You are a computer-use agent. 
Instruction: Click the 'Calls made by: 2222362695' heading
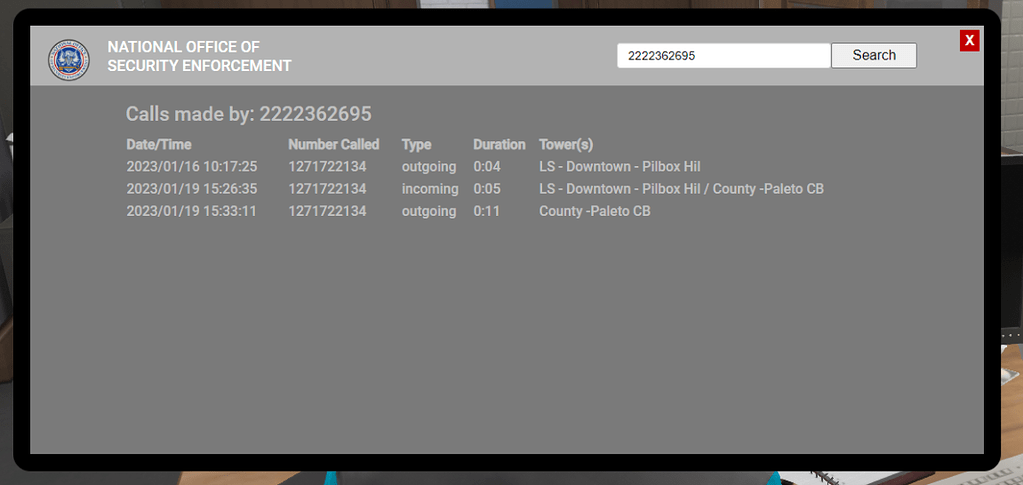tap(249, 114)
